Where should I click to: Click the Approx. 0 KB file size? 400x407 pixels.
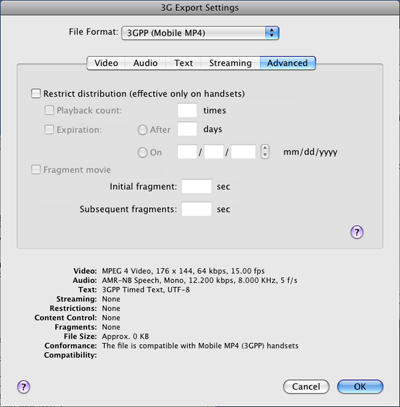click(x=125, y=336)
